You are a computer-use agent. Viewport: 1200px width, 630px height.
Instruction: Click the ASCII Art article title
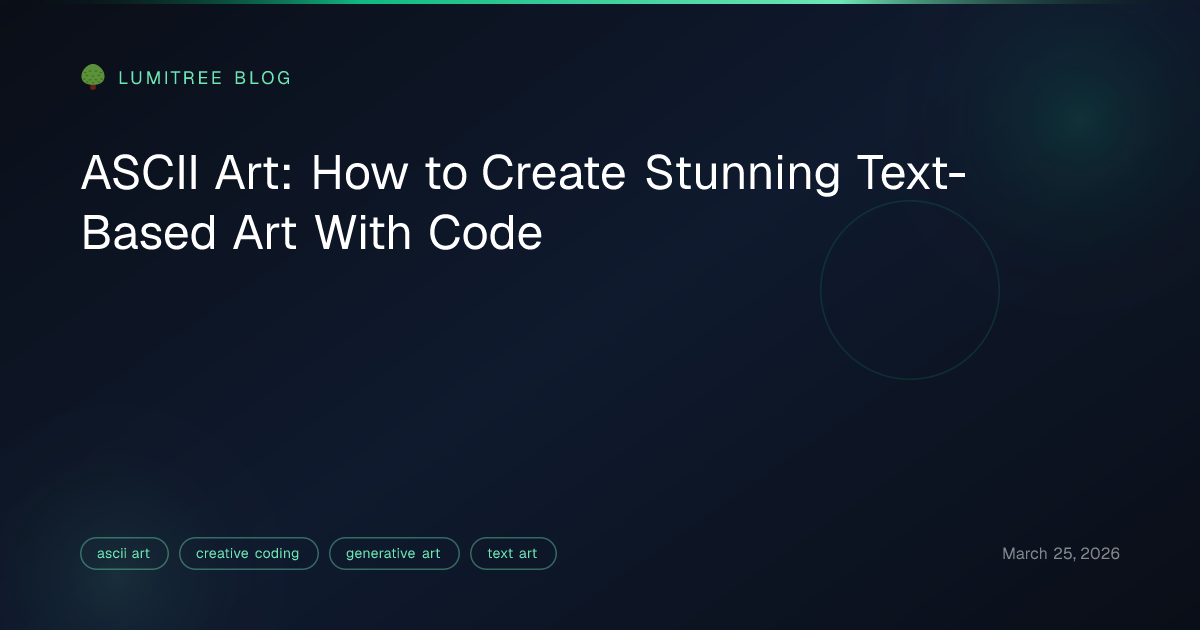pyautogui.click(x=523, y=204)
